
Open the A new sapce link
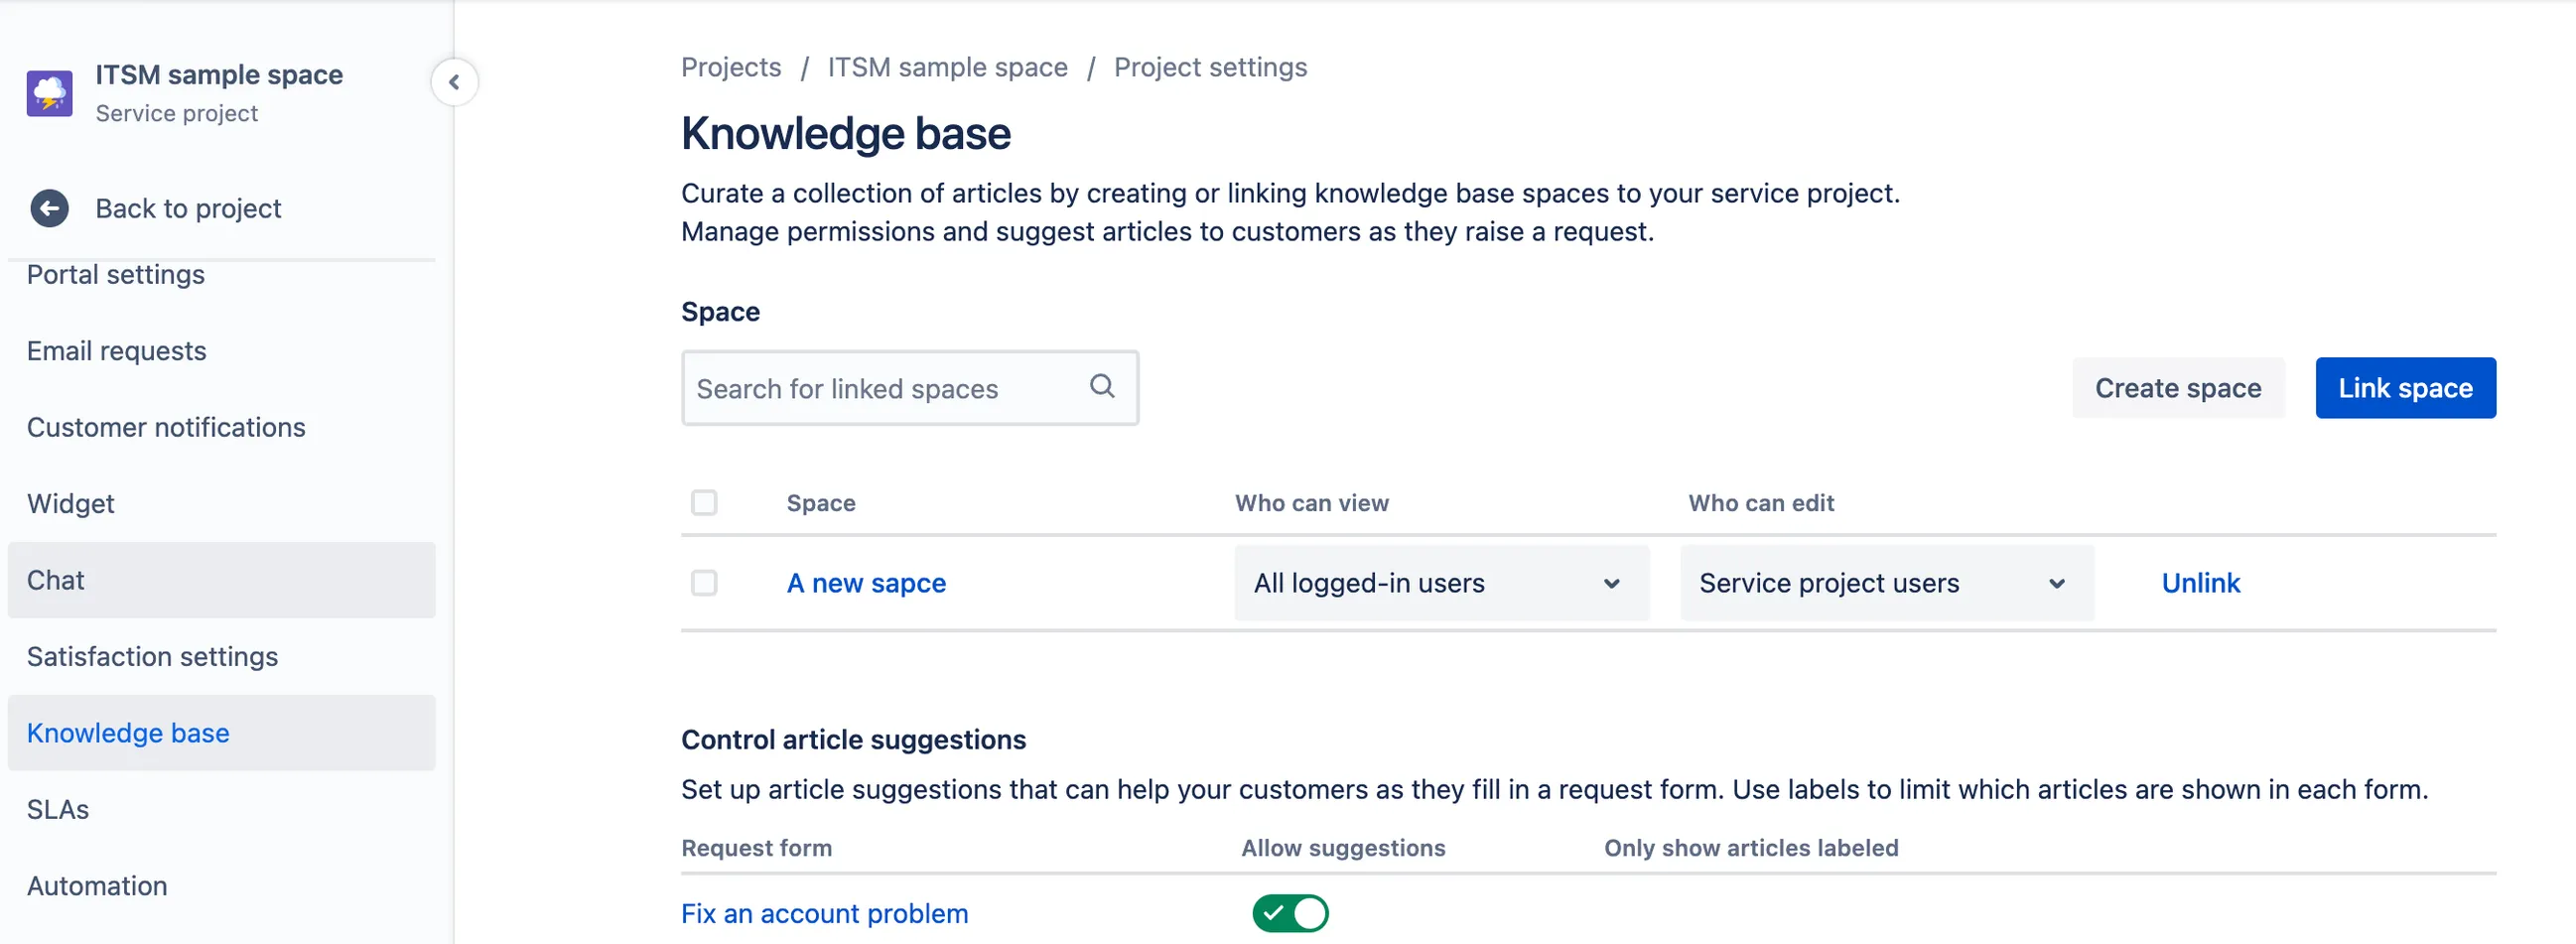866,583
